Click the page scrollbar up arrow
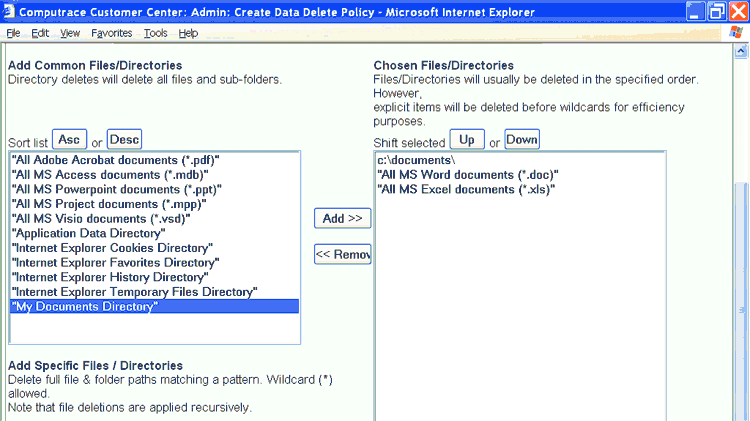This screenshot has height=421, width=750. click(x=741, y=51)
